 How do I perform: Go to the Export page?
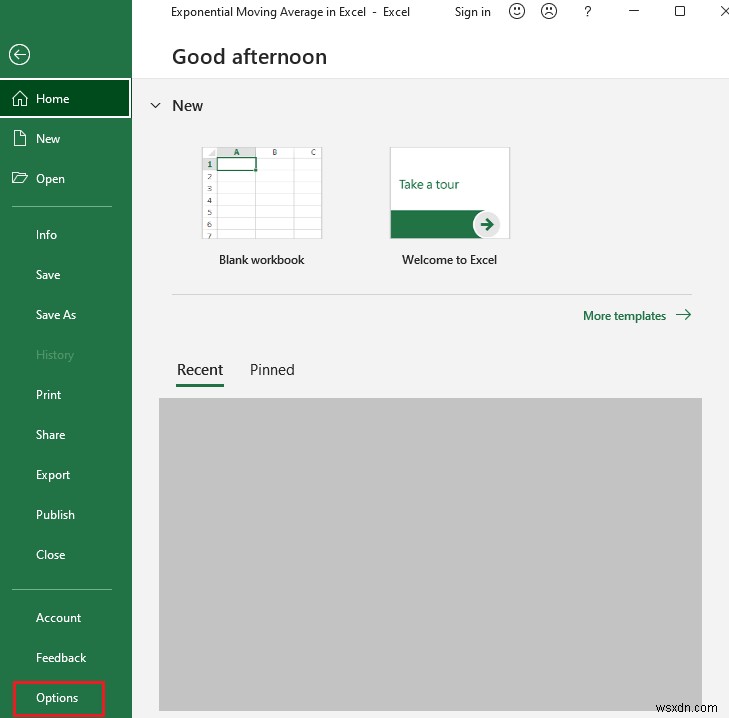[x=53, y=475]
